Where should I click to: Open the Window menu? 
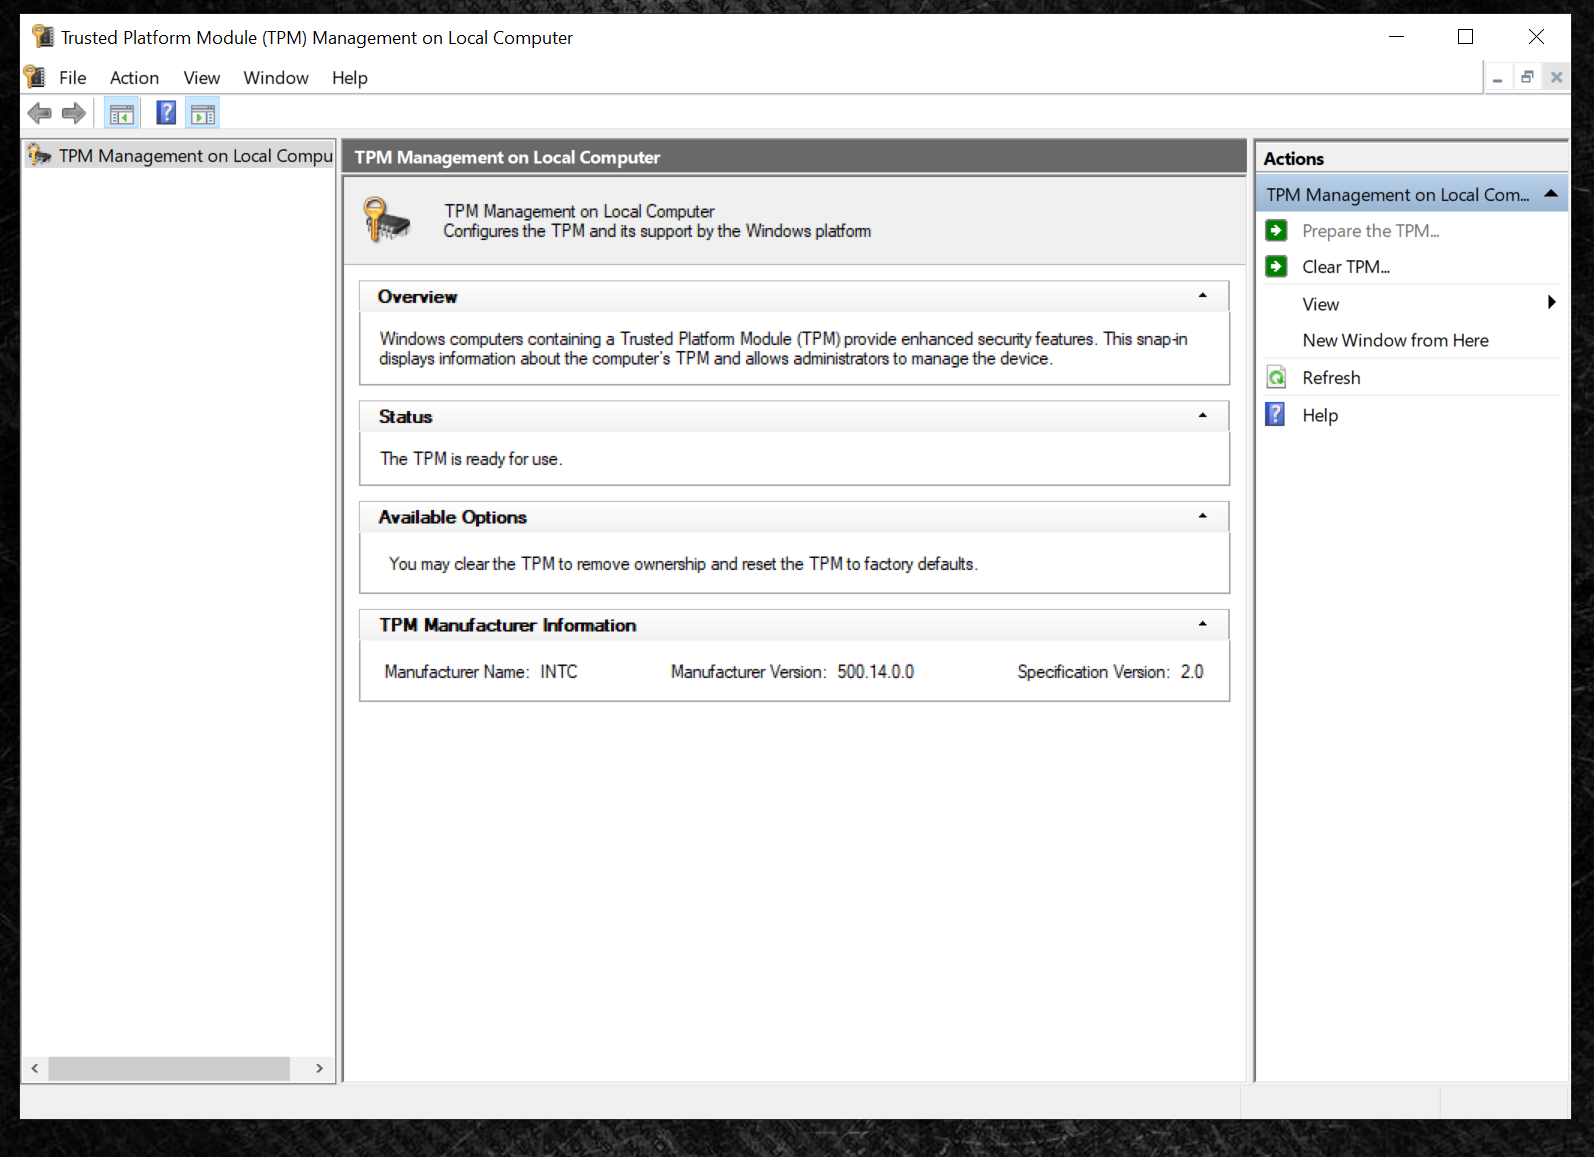point(275,78)
